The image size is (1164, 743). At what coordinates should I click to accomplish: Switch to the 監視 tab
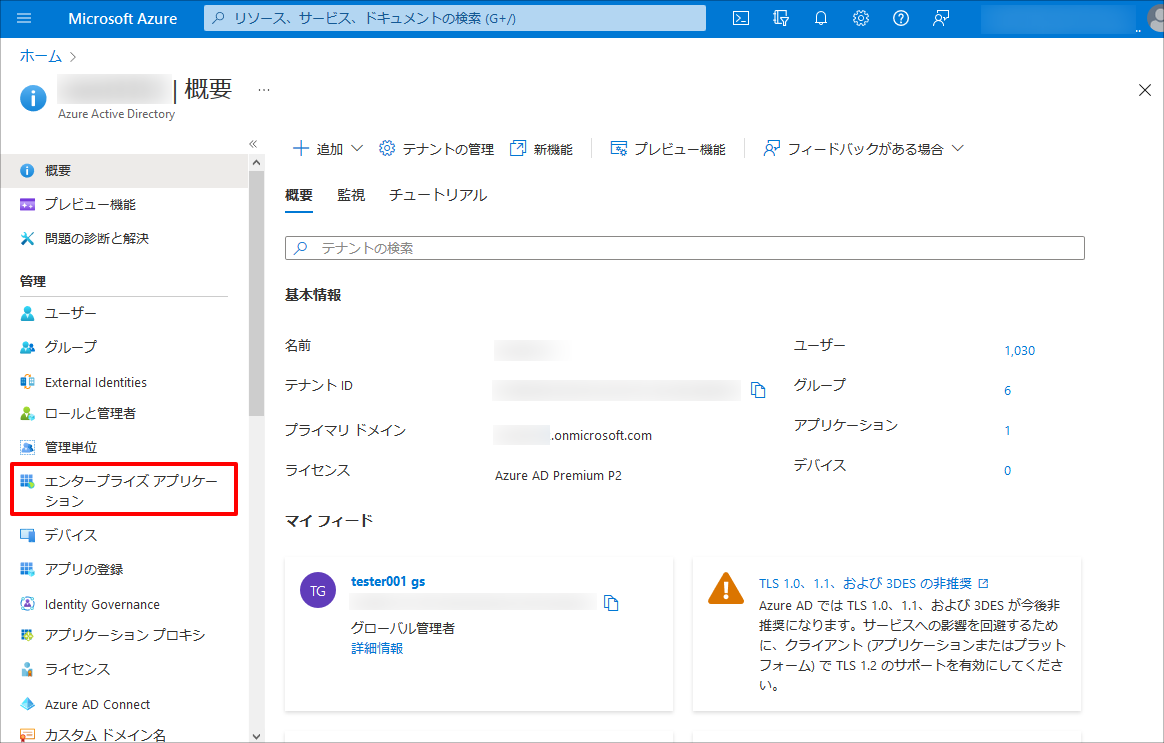coord(351,194)
